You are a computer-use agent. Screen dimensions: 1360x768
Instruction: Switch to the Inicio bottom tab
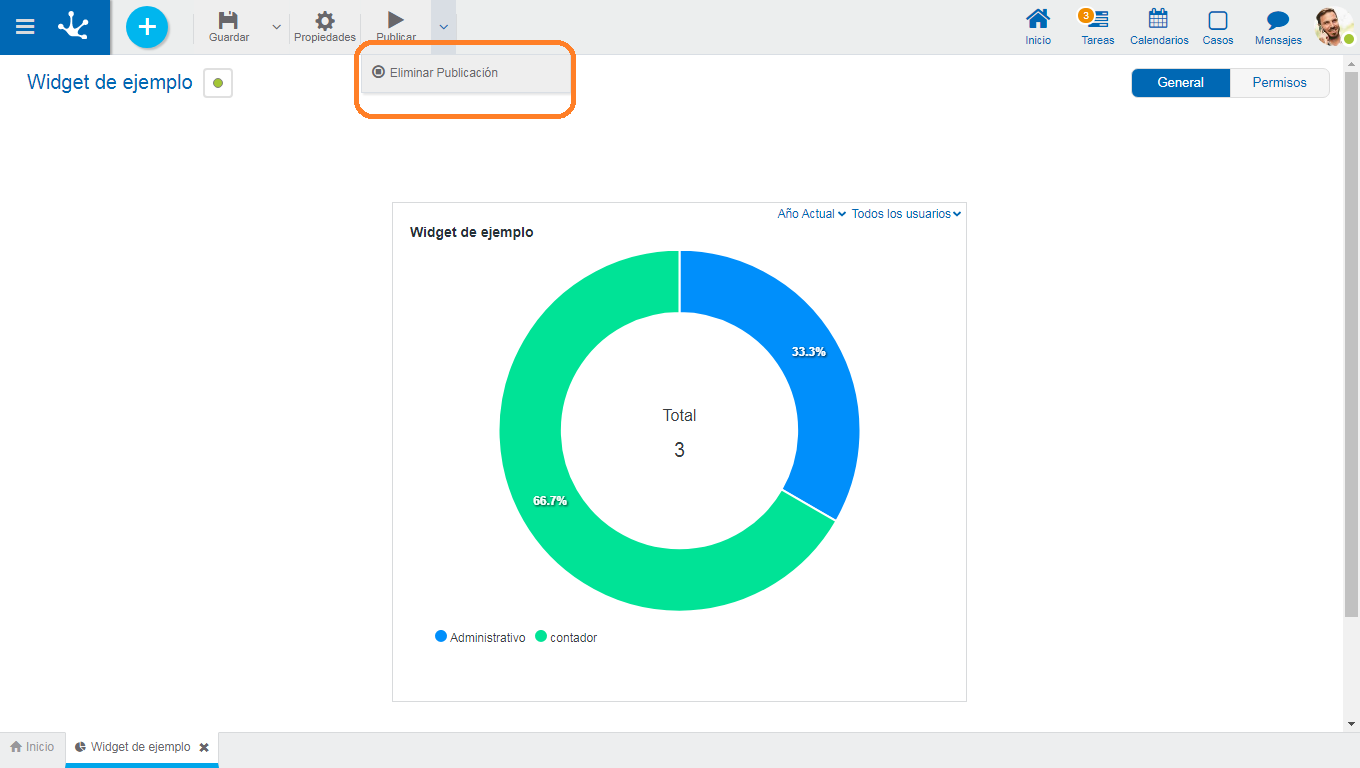[x=32, y=747]
